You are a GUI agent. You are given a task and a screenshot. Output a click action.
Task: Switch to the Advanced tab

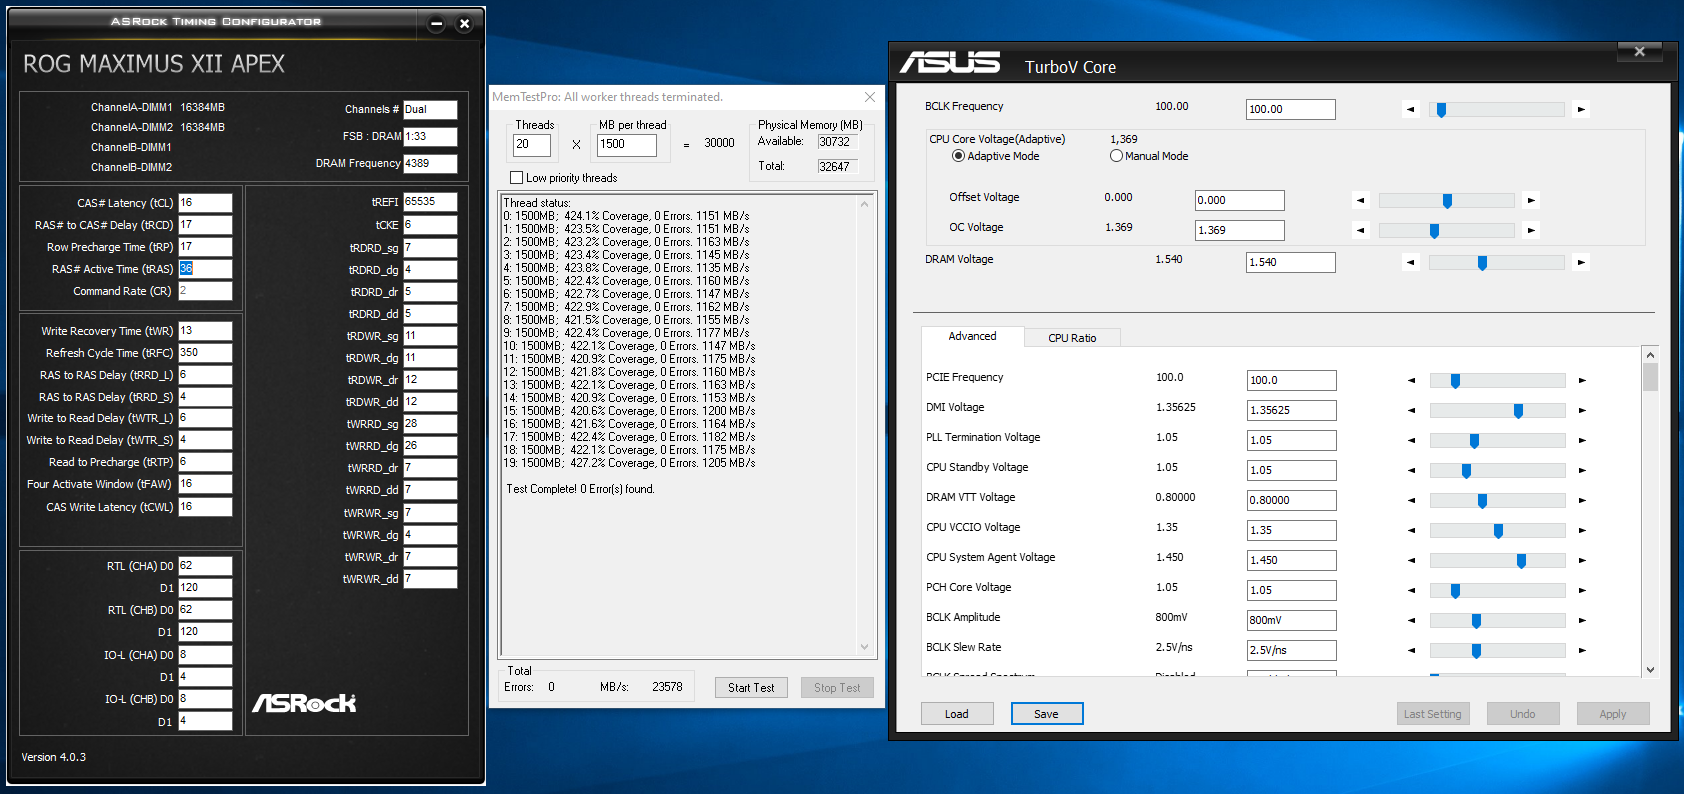tap(972, 336)
